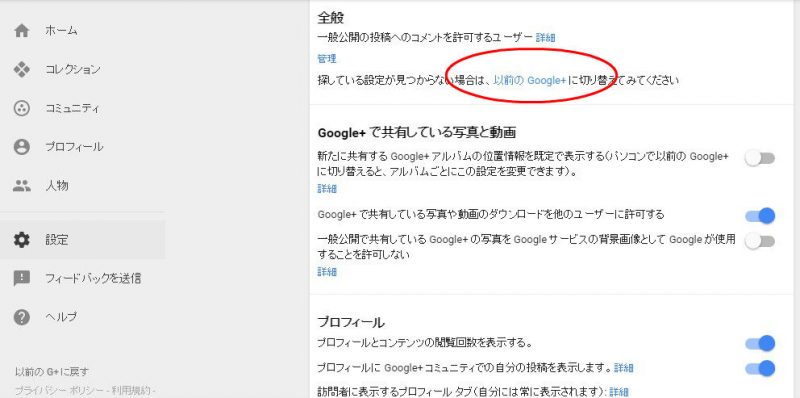This screenshot has height=398, width=800.
Task: Enable album location info toggle
Action: [760, 158]
